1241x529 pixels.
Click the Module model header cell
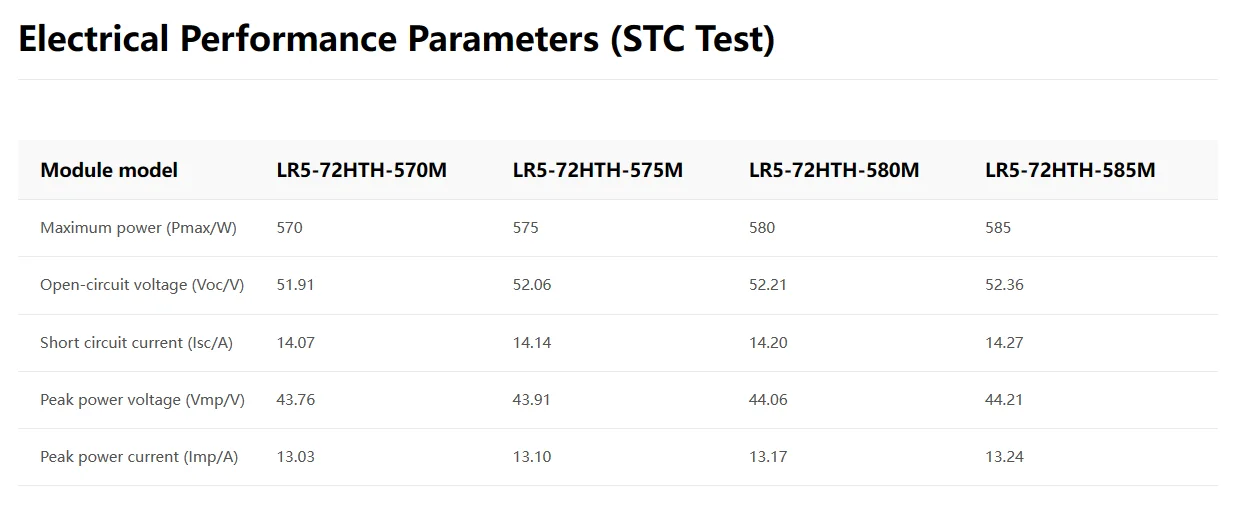109,170
